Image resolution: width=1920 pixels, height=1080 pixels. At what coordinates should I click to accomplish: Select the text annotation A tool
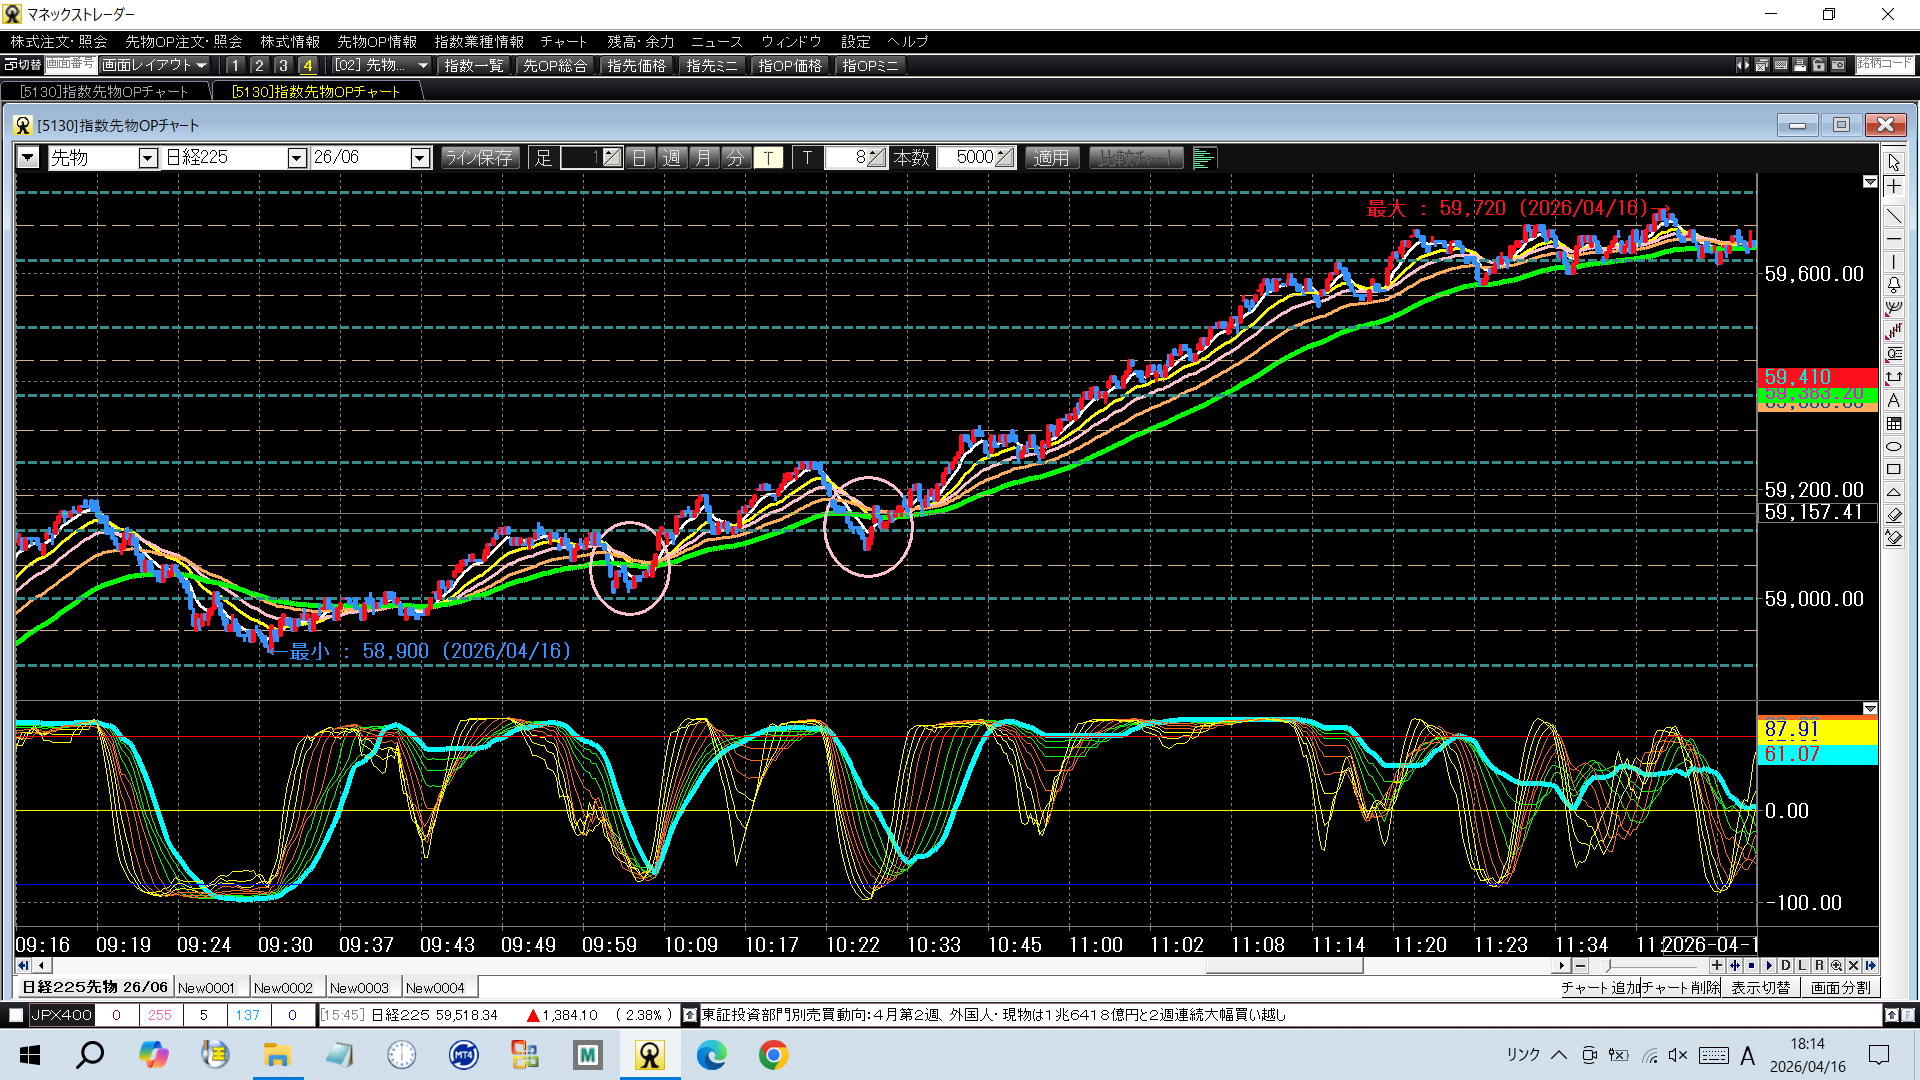pos(1894,400)
